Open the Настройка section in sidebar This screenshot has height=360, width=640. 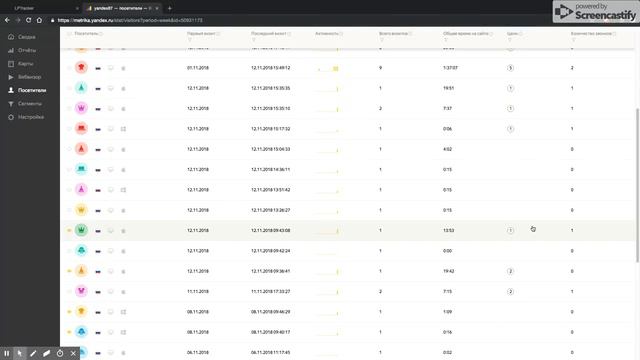click(26, 117)
